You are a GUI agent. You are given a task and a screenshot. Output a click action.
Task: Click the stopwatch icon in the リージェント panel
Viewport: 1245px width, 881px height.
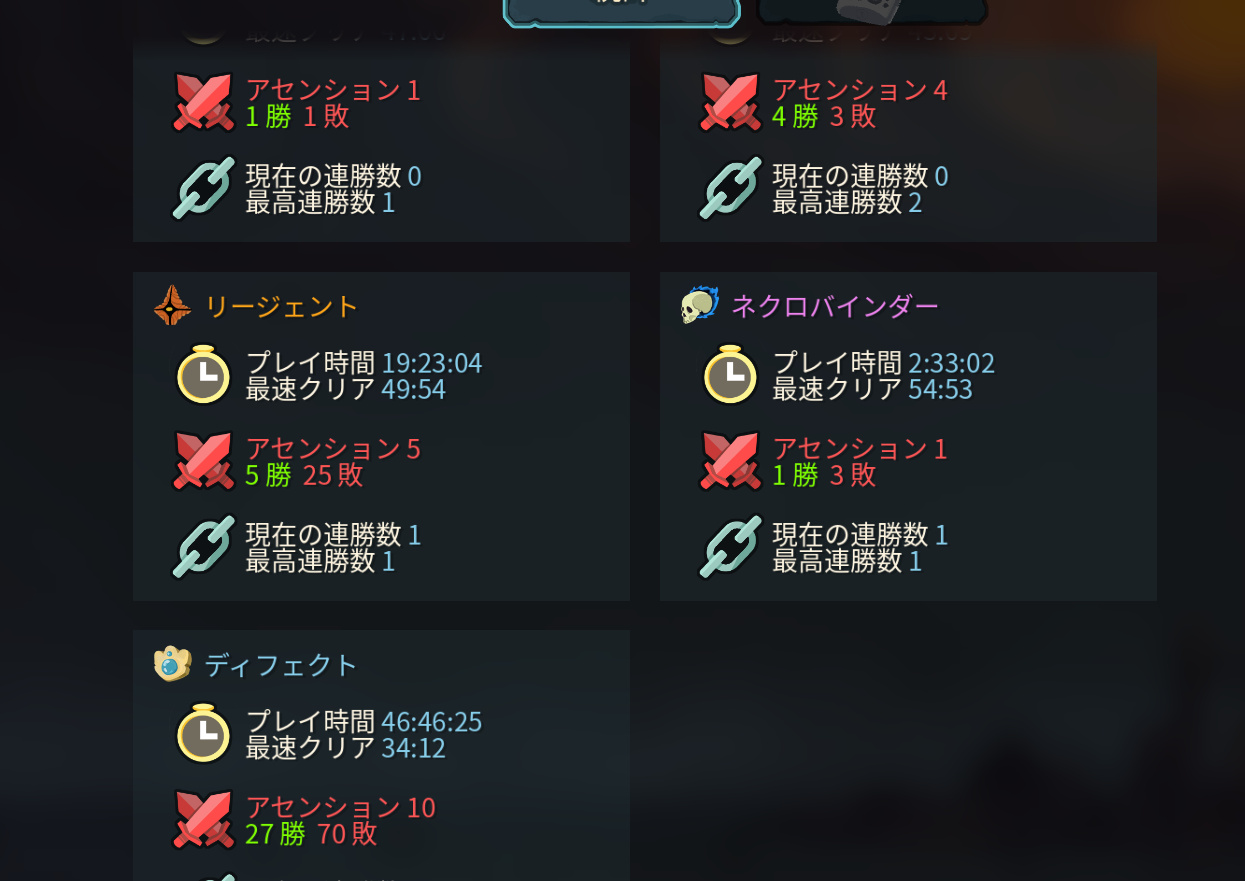click(204, 374)
